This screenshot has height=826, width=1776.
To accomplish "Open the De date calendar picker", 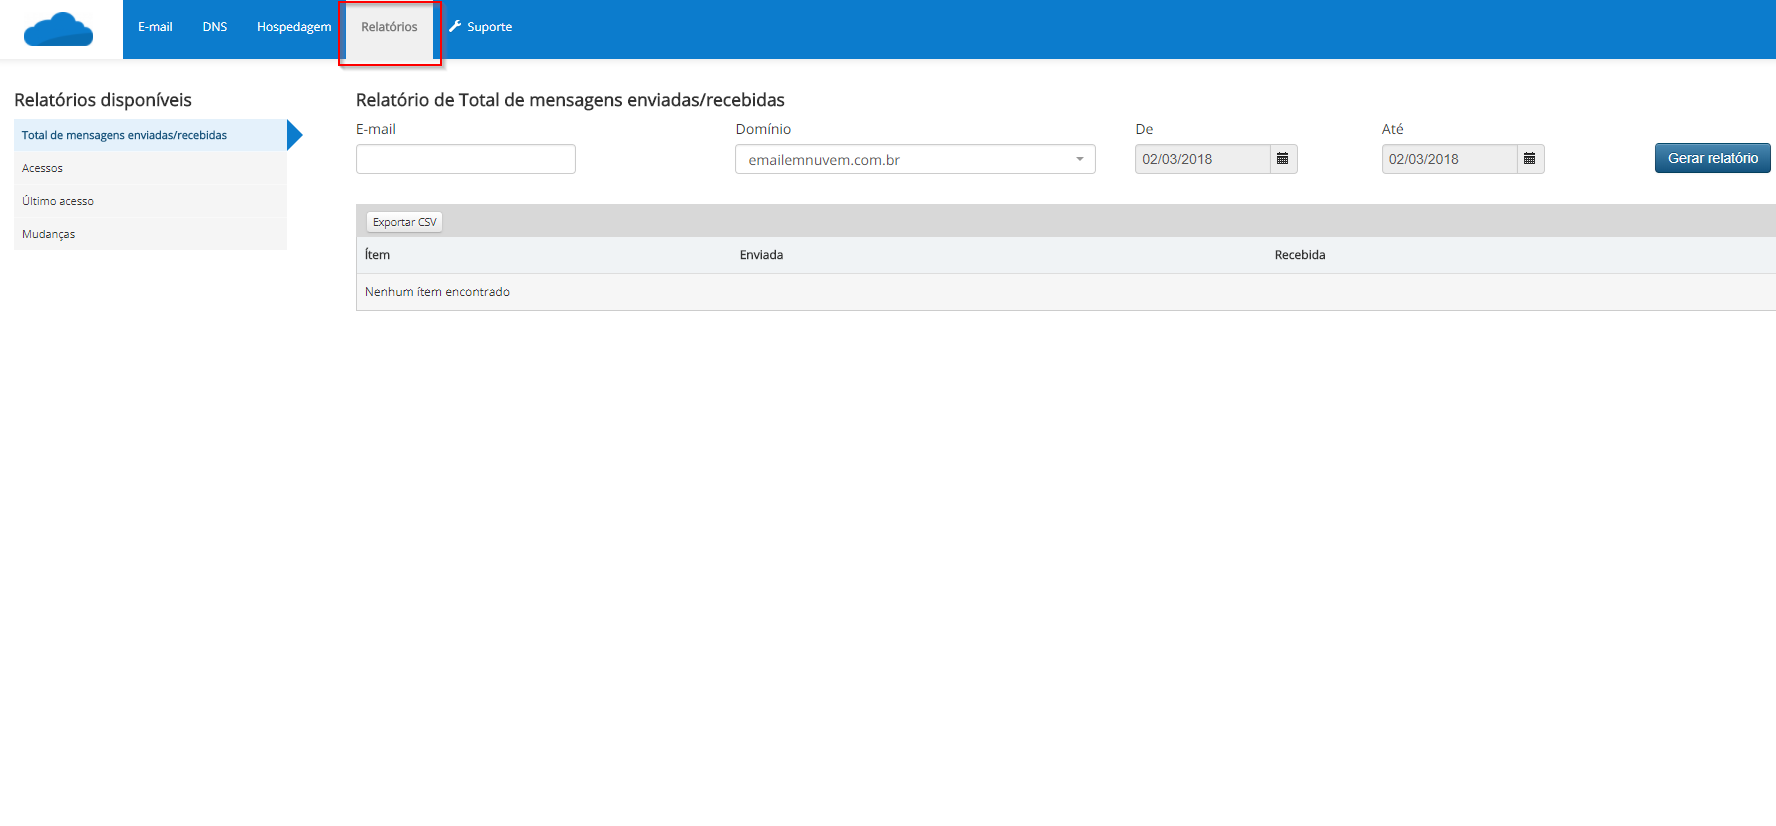I will tap(1283, 159).
